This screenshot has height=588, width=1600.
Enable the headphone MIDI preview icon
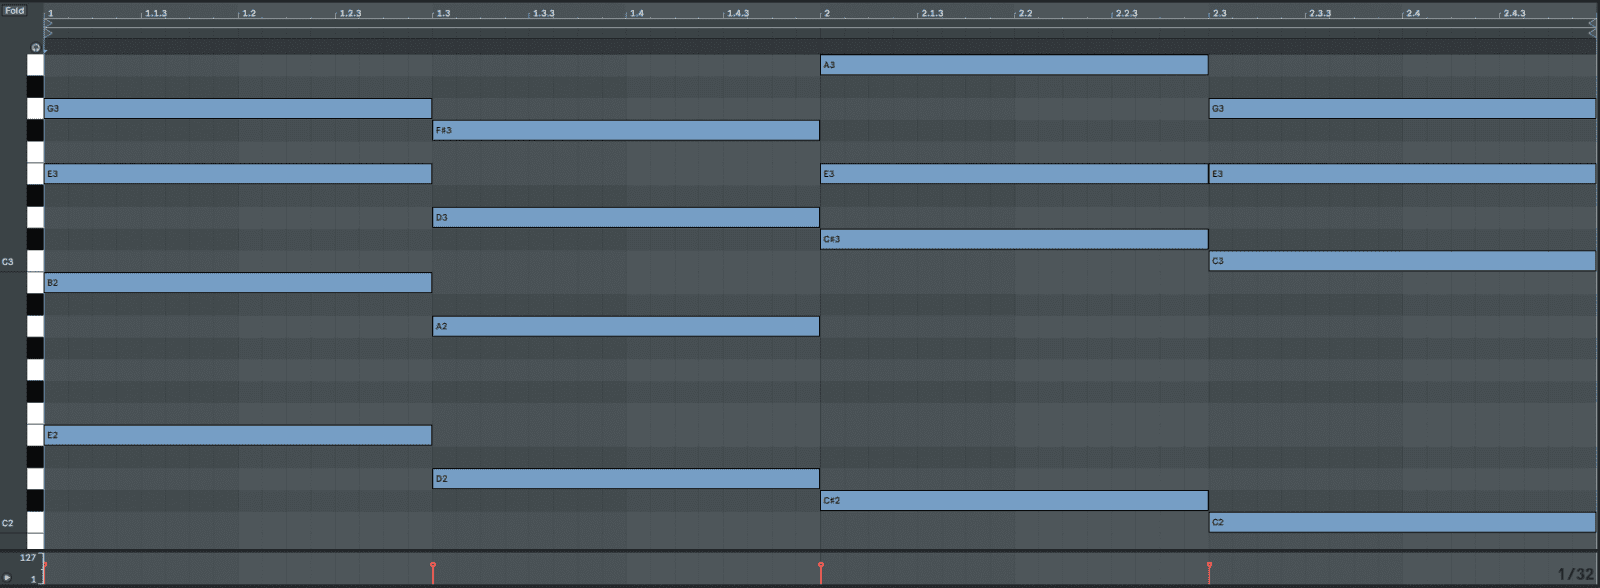point(36,47)
